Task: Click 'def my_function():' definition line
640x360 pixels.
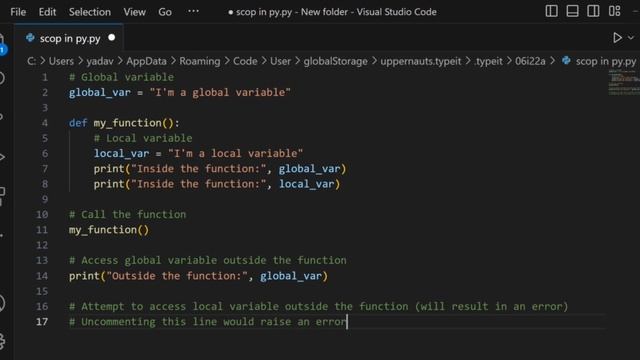Action: [x=124, y=123]
